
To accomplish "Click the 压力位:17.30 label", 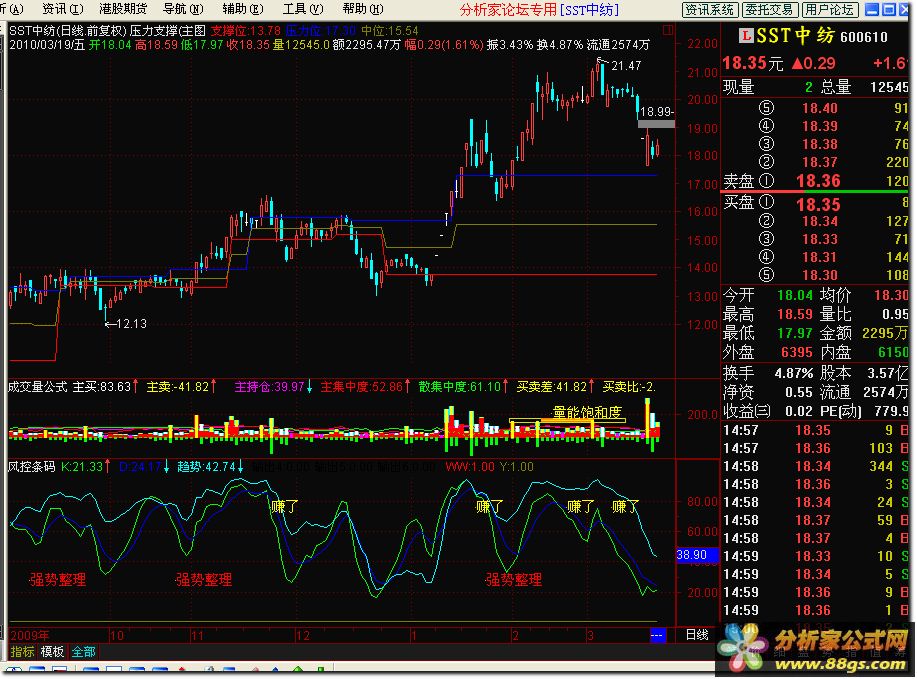I will click(320, 31).
